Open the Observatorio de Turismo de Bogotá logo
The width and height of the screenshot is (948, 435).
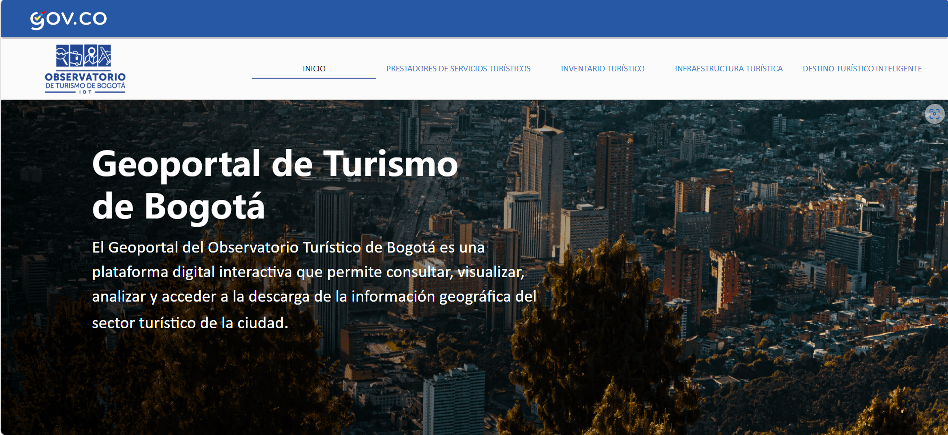coord(85,69)
